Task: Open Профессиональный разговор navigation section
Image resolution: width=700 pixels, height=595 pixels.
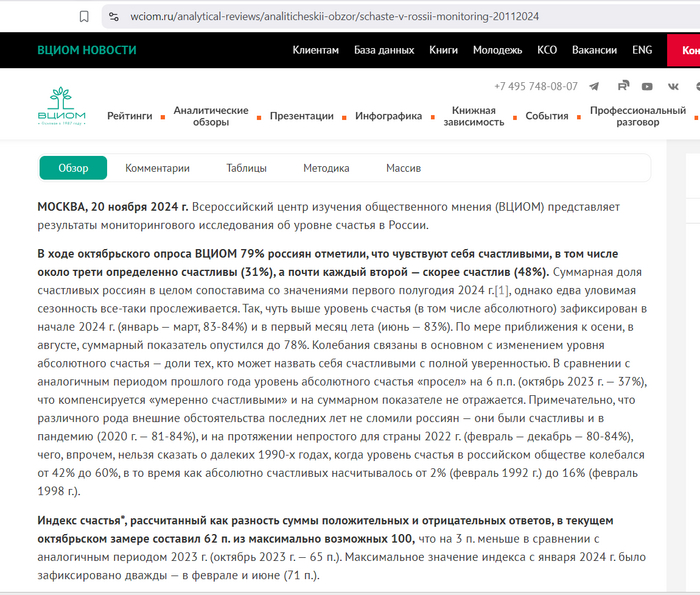Action: [638, 116]
